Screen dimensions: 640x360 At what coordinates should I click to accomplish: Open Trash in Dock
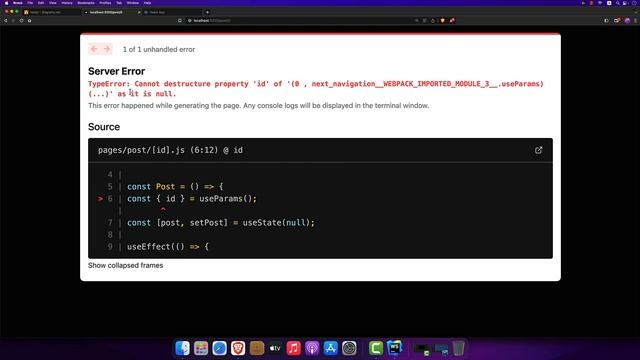[x=458, y=348]
